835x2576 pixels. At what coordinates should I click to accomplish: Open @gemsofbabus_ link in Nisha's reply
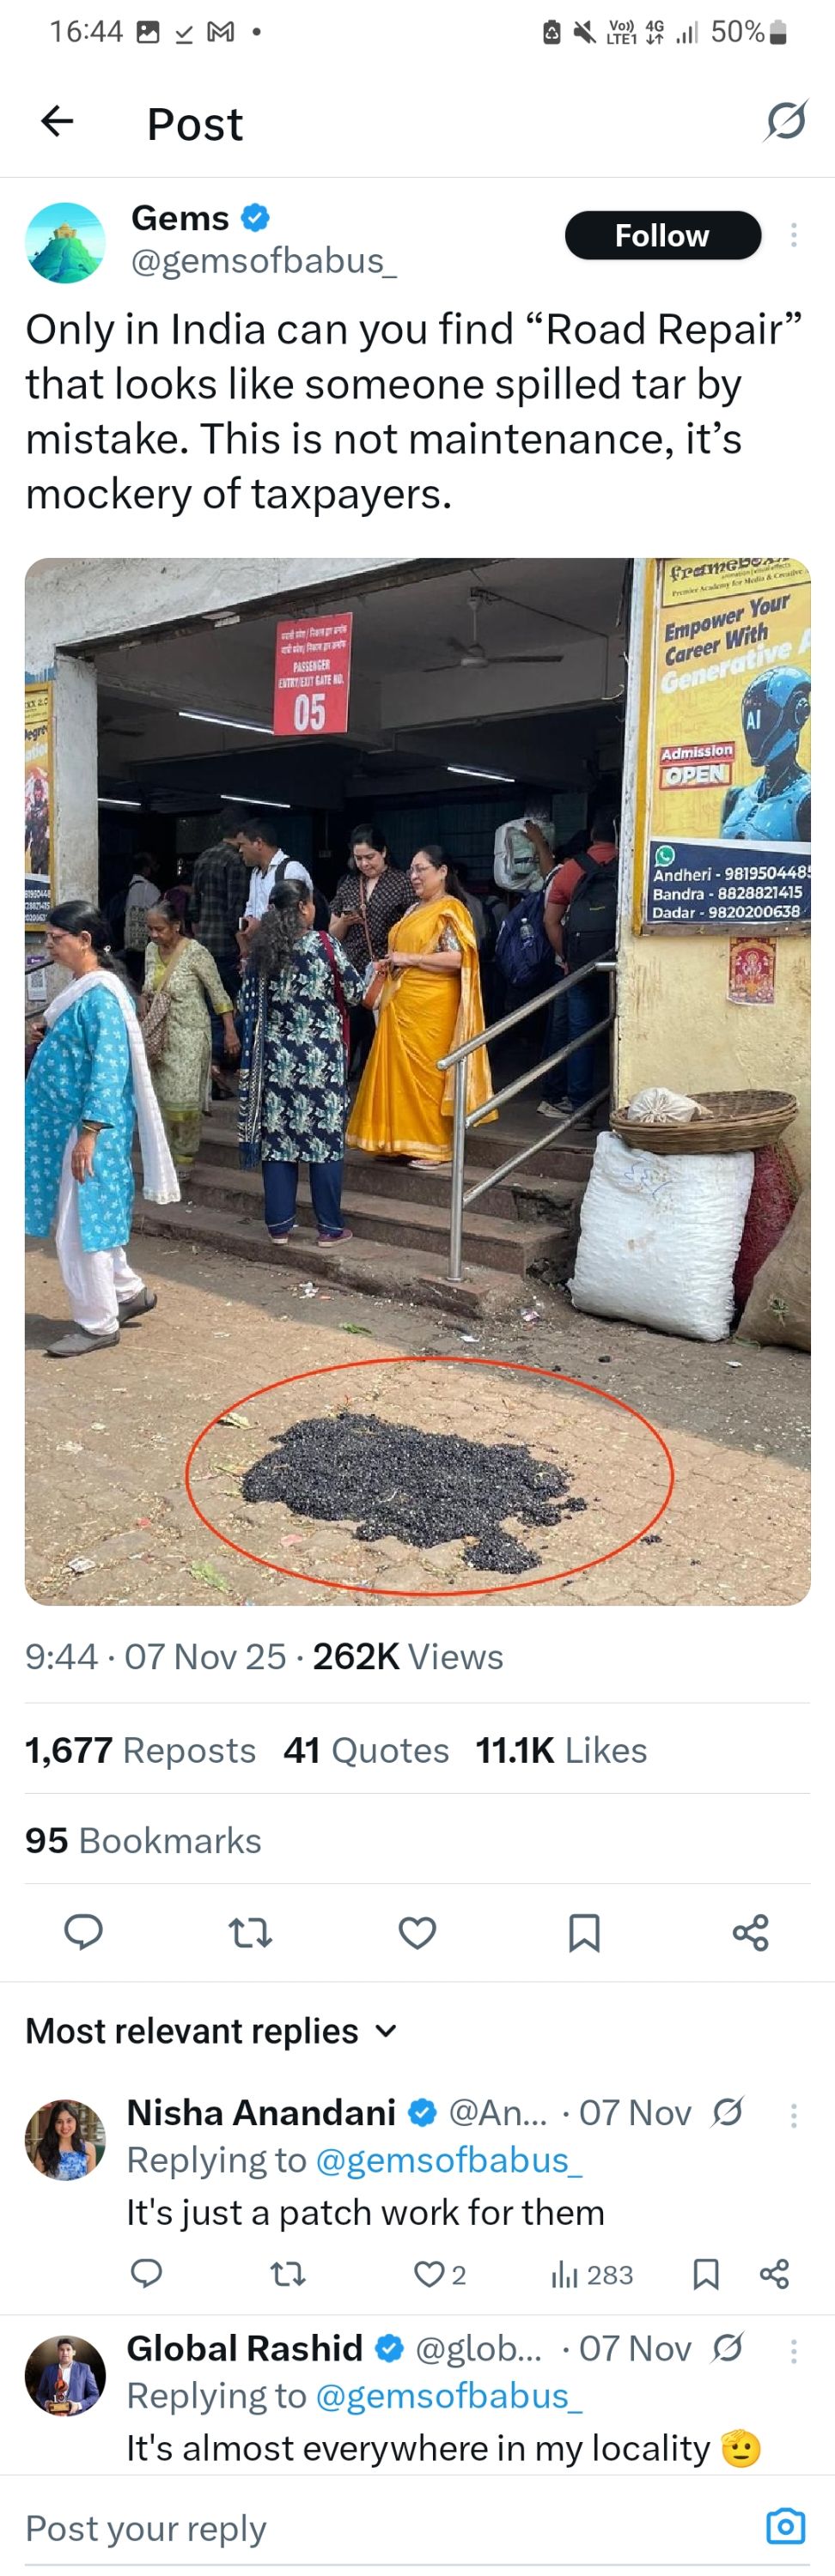448,2160
